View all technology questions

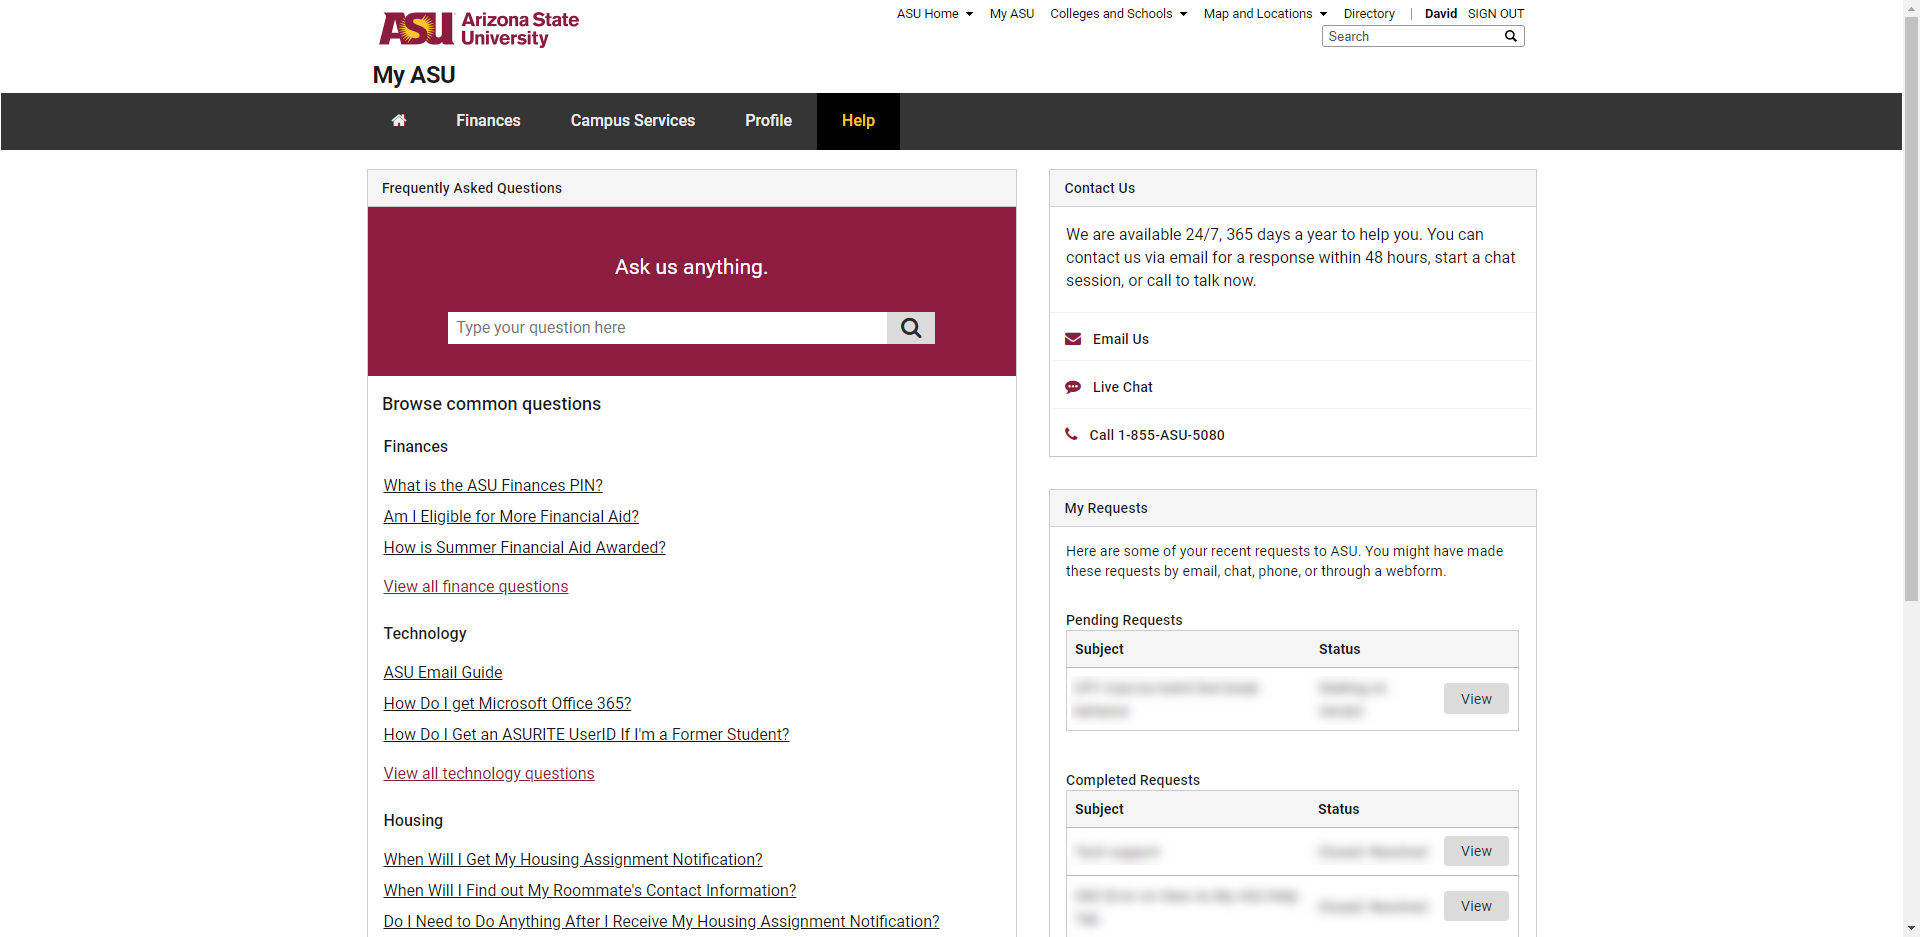(489, 774)
